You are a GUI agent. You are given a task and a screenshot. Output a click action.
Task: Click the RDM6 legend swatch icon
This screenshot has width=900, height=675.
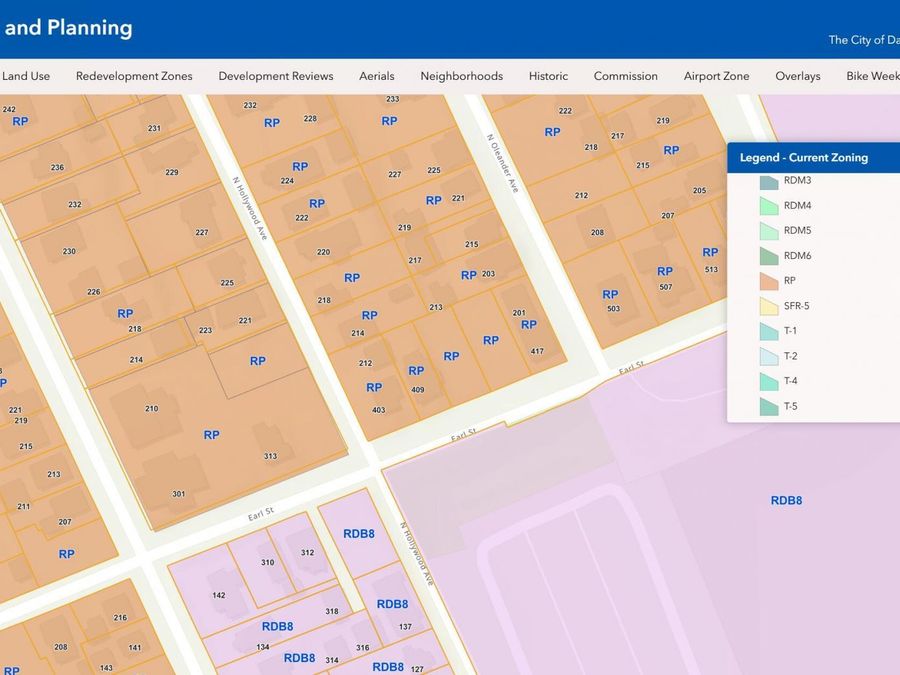[x=769, y=256]
